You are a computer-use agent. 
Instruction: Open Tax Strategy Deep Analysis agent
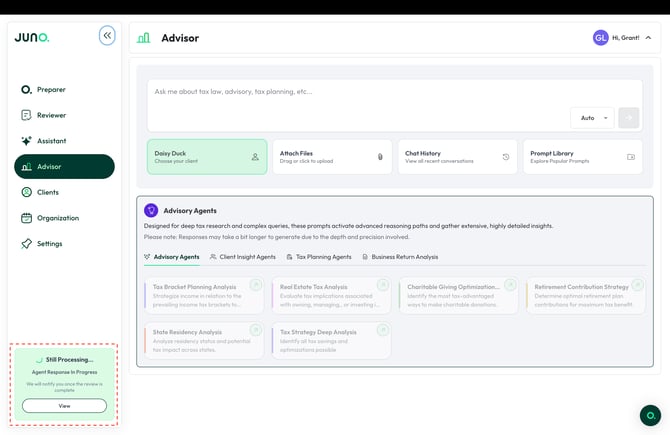331,341
